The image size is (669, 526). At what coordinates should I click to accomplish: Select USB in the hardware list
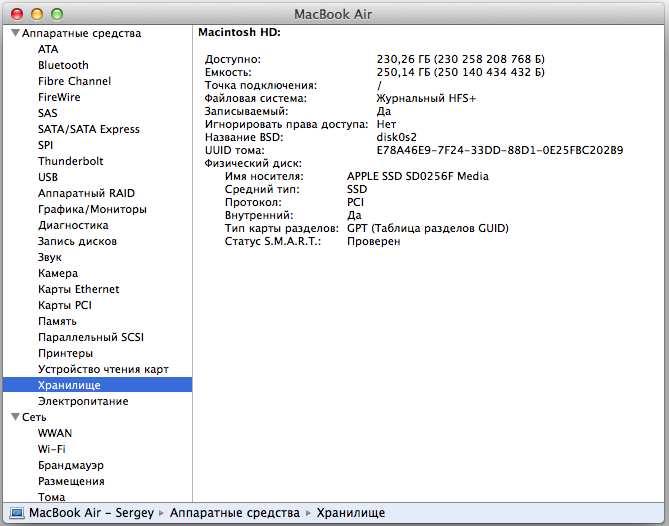(48, 177)
